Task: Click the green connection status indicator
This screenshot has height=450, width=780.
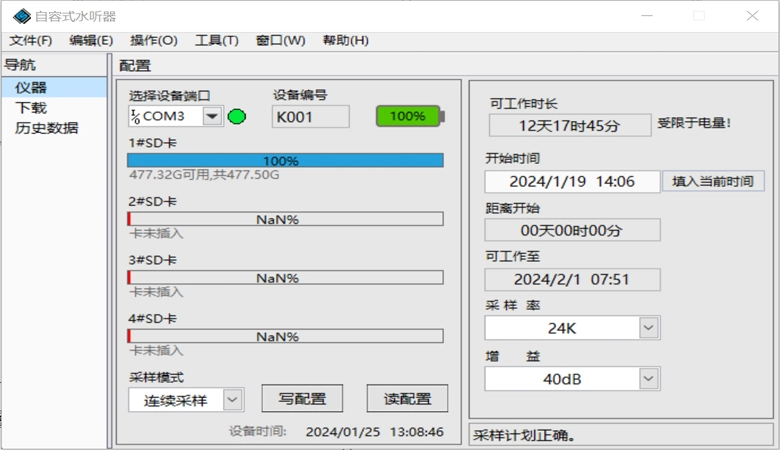Action: 237,116
